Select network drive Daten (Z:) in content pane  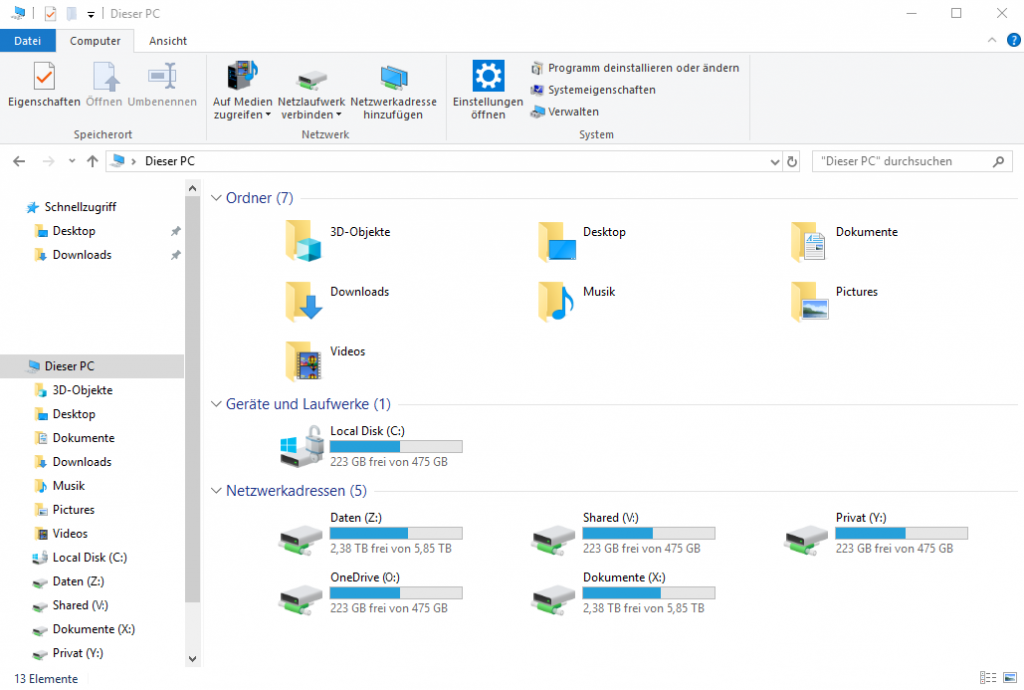click(372, 533)
